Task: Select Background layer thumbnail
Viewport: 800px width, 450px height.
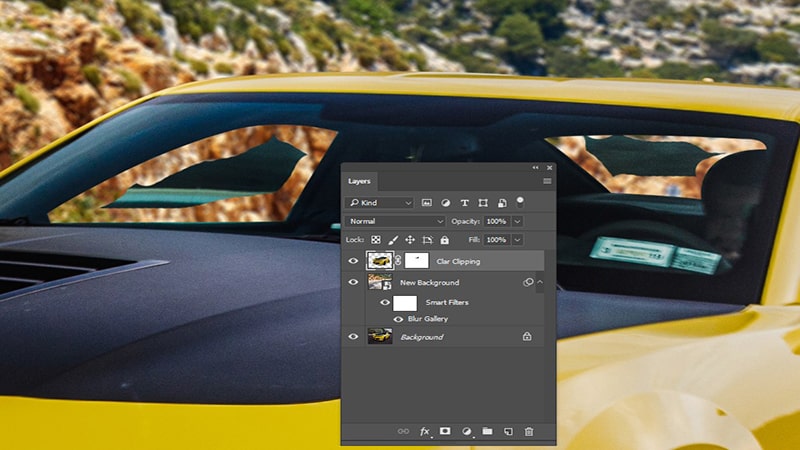Action: [x=380, y=336]
